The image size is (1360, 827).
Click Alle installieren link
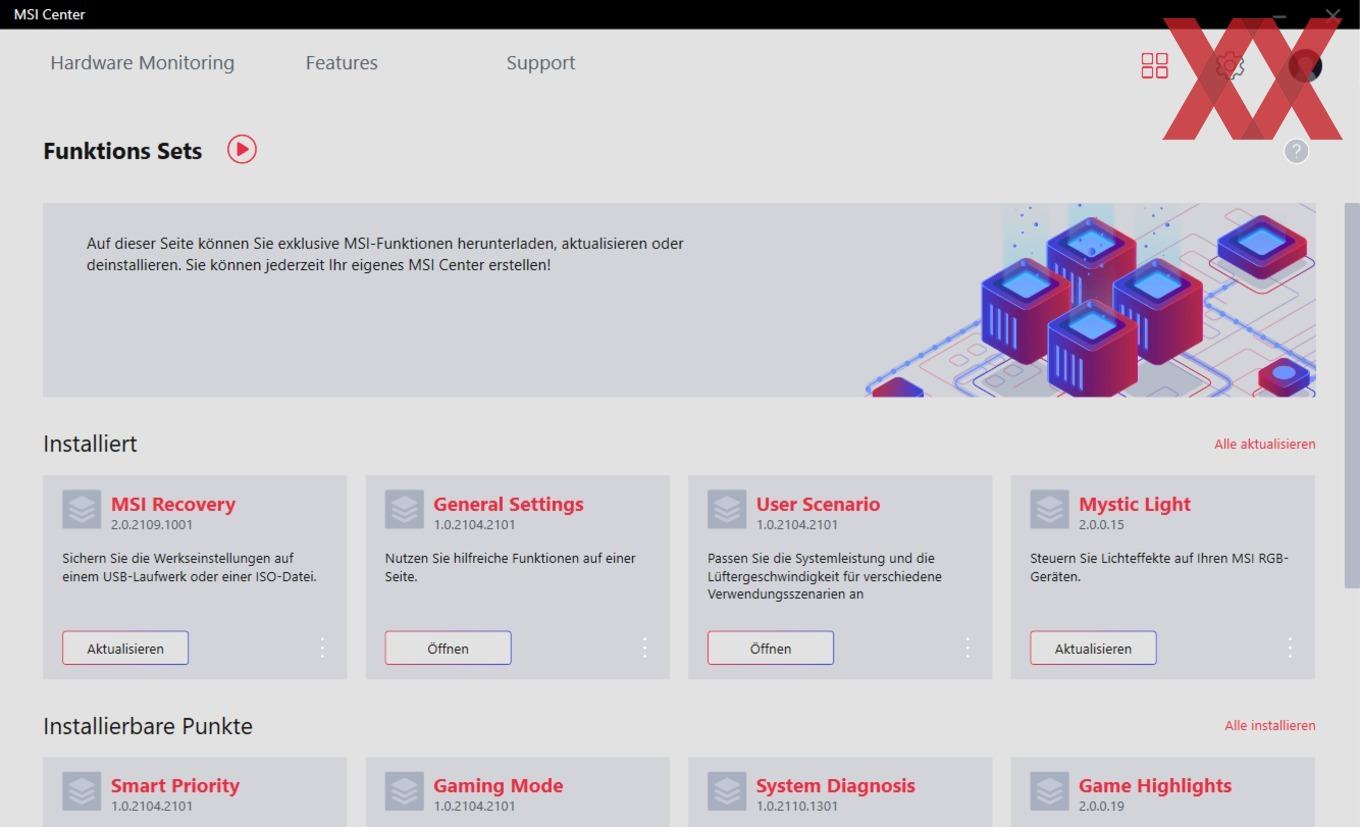1270,726
